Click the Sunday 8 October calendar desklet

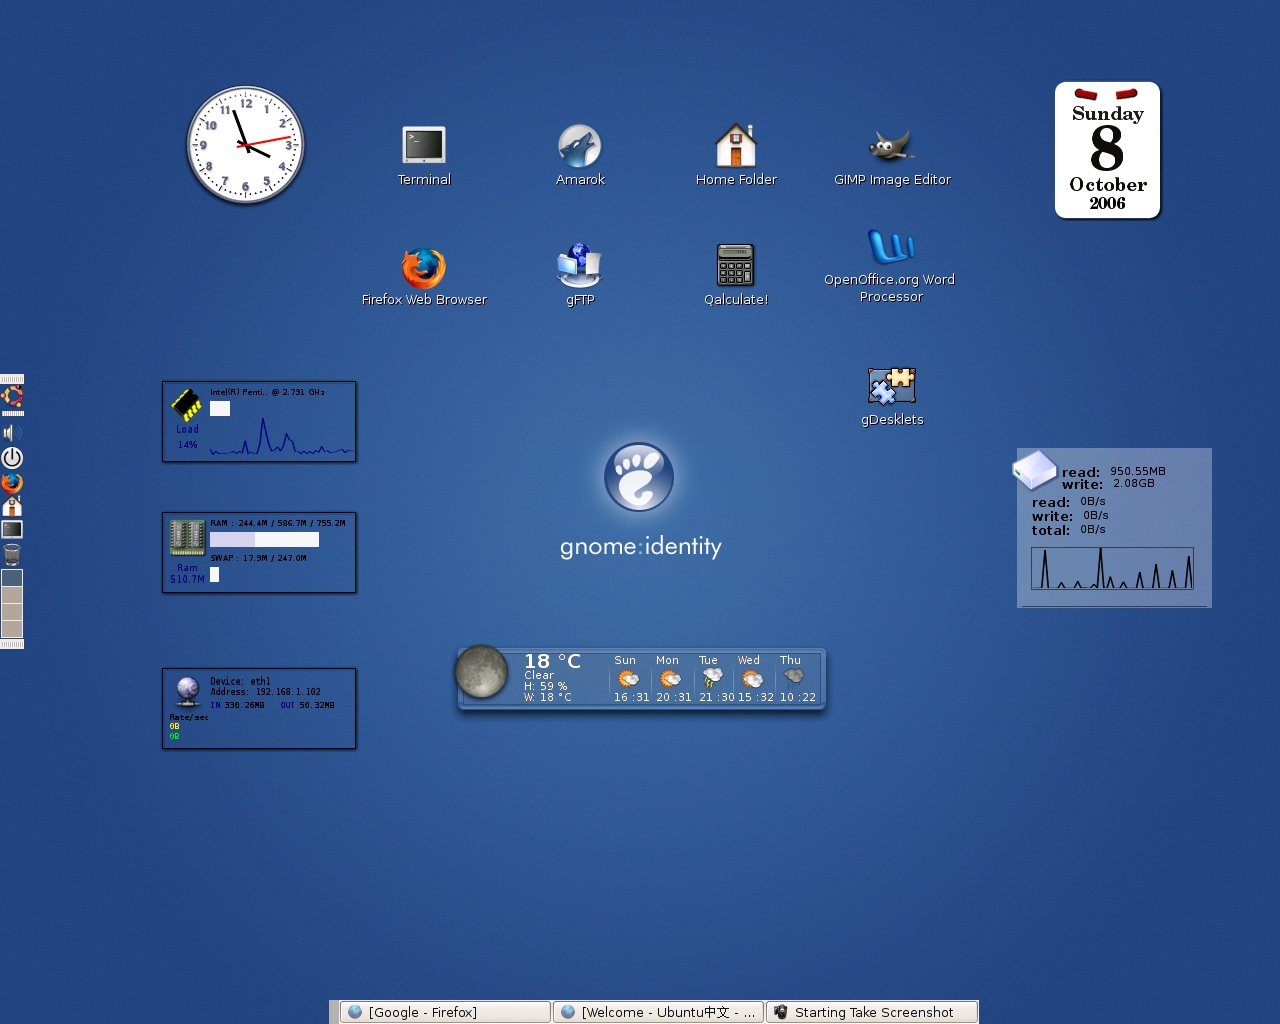tap(1108, 150)
